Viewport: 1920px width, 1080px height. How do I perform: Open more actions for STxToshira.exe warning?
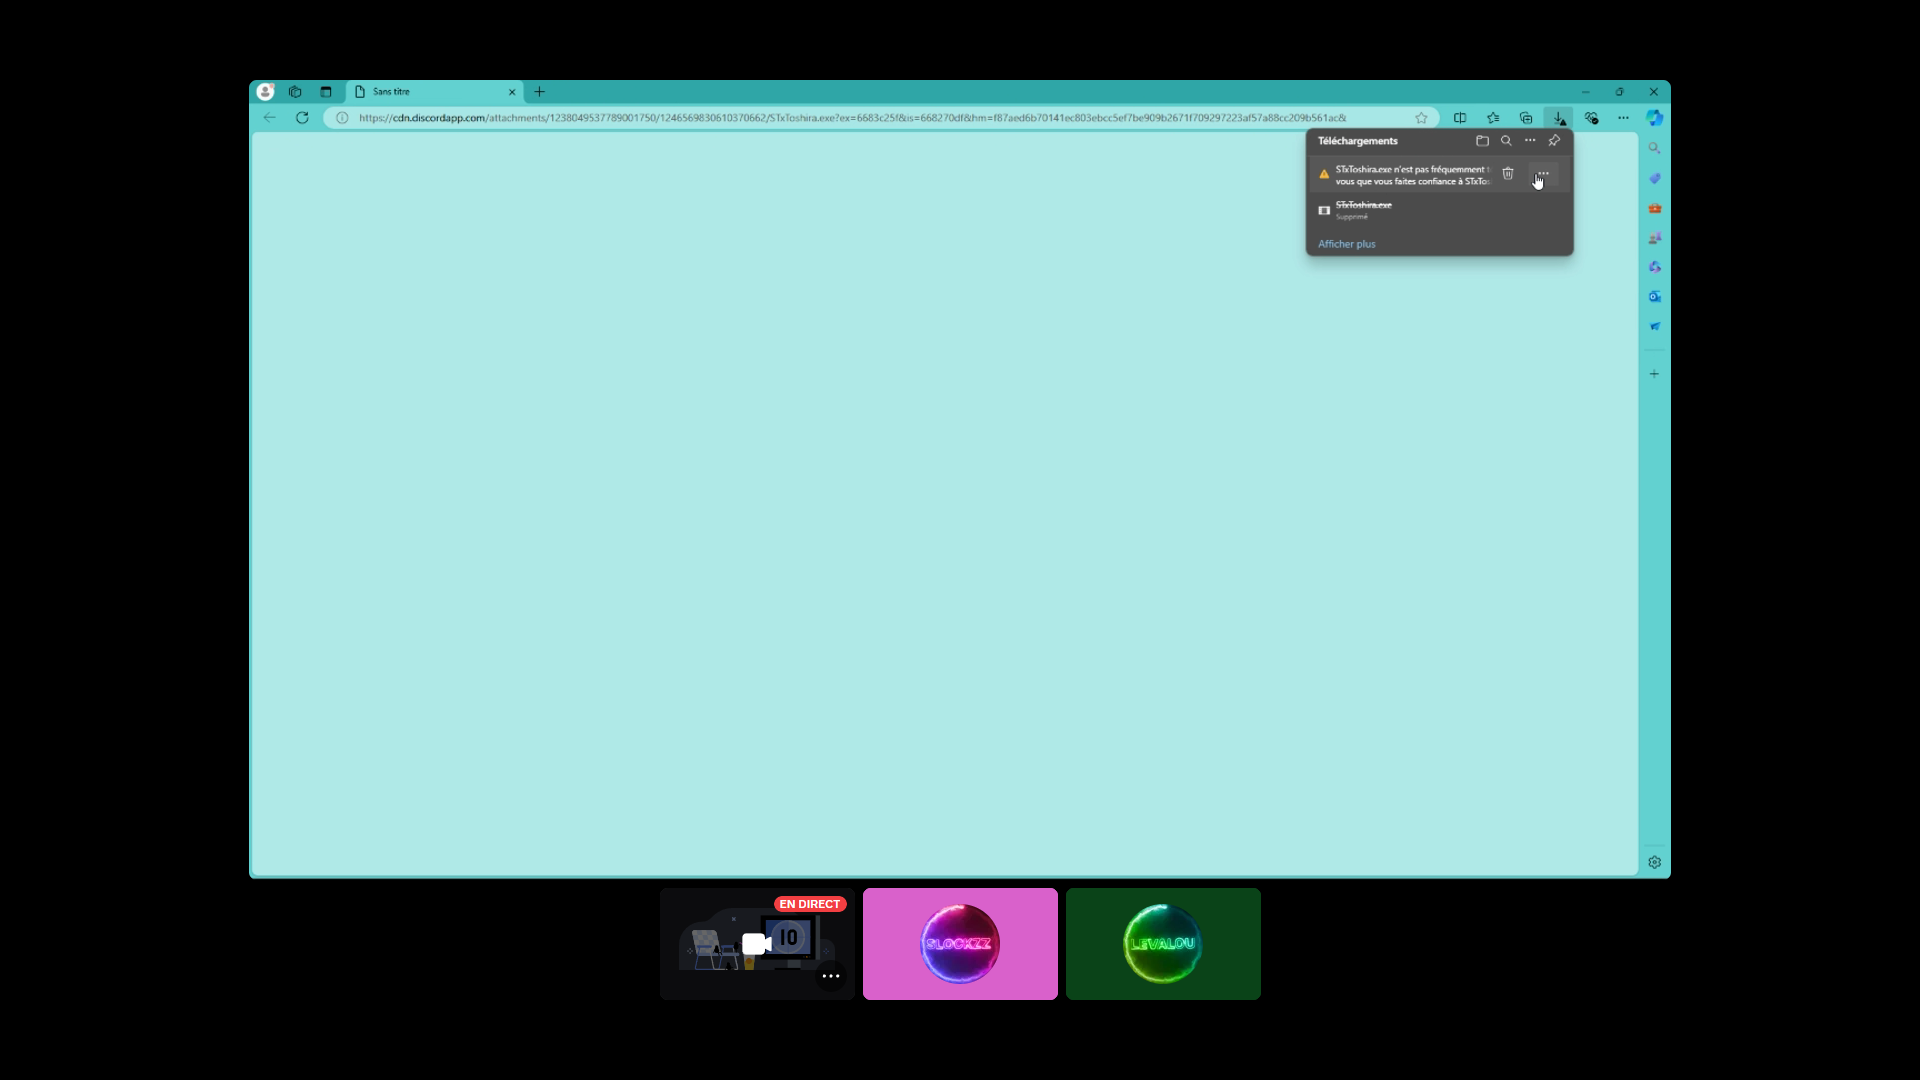point(1543,174)
